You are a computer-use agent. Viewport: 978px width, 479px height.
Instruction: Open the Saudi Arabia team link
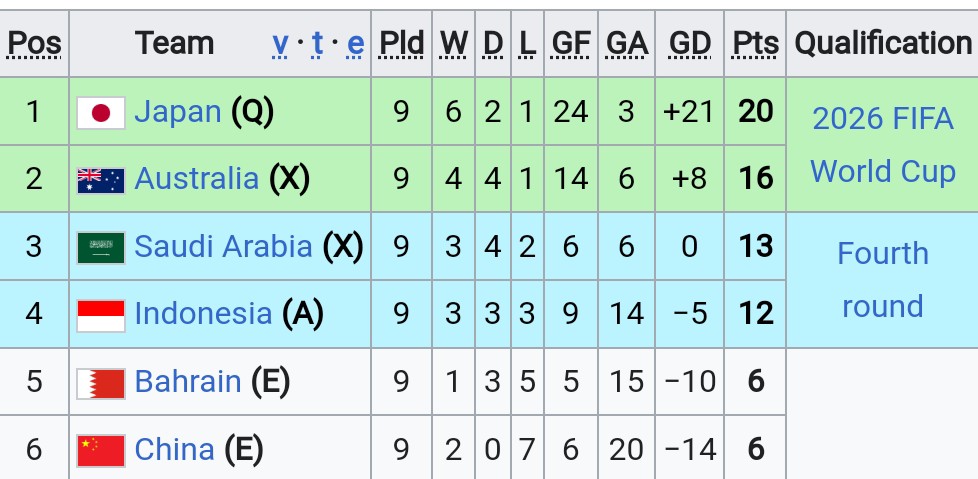click(x=223, y=246)
